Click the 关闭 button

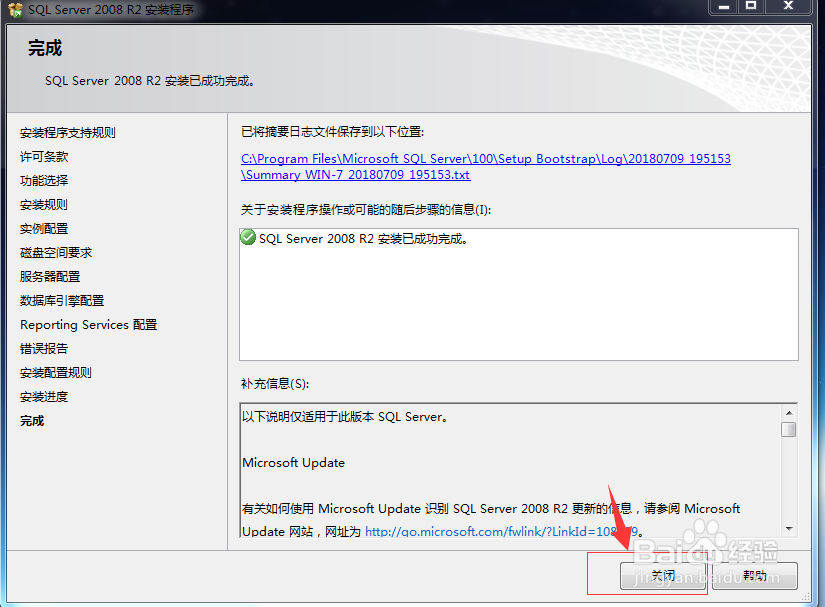coord(662,575)
